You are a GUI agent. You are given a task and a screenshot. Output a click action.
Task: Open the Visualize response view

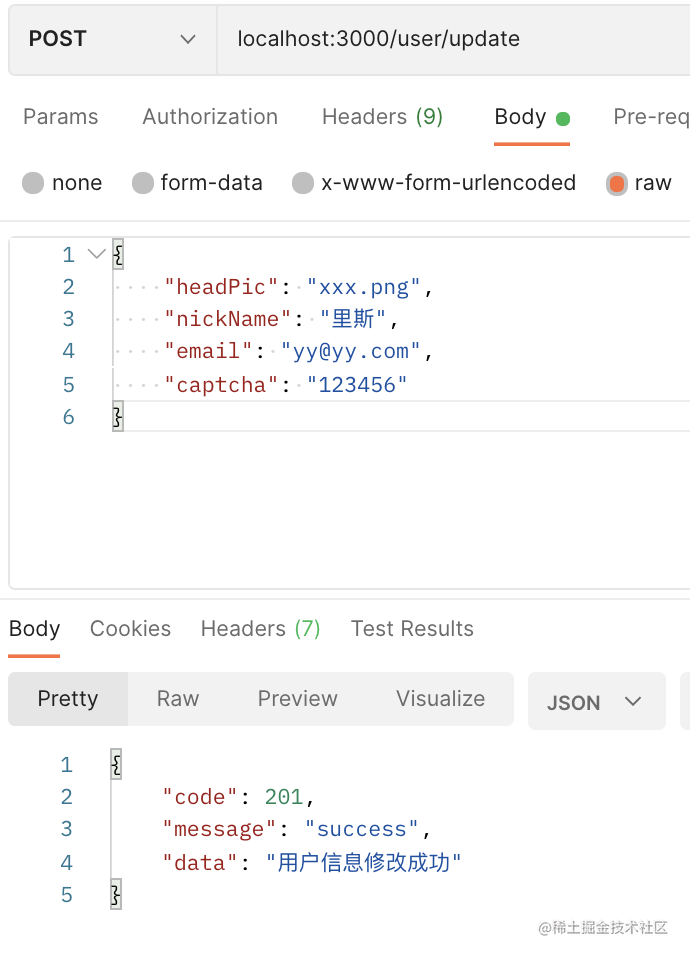pyautogui.click(x=440, y=699)
